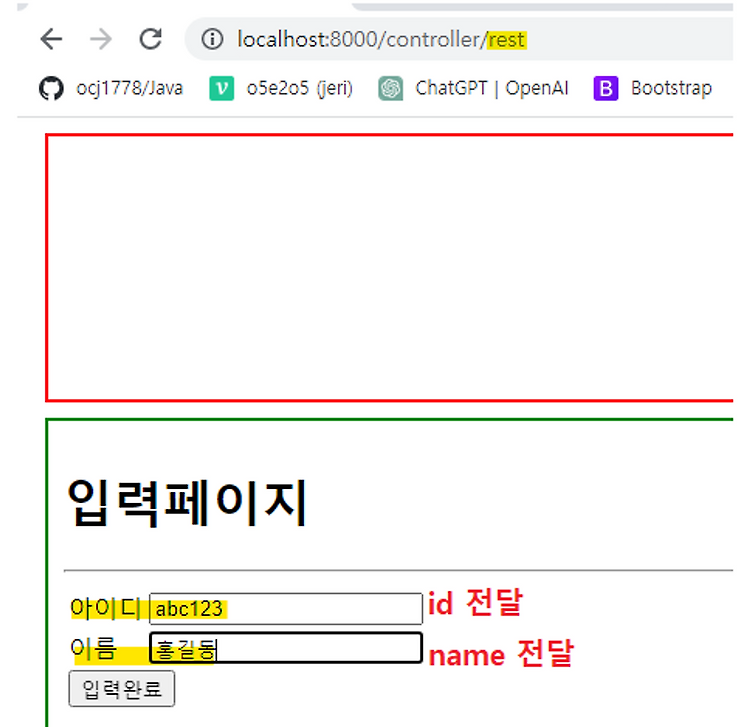This screenshot has height=727, width=750.
Task: Click the purple Bootstrap B icon
Action: point(606,88)
